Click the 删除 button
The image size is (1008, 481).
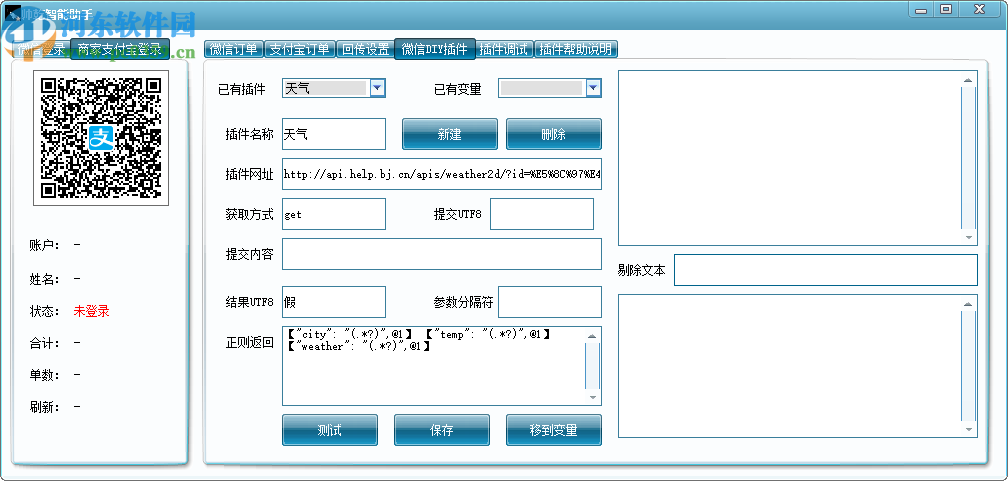coord(554,134)
